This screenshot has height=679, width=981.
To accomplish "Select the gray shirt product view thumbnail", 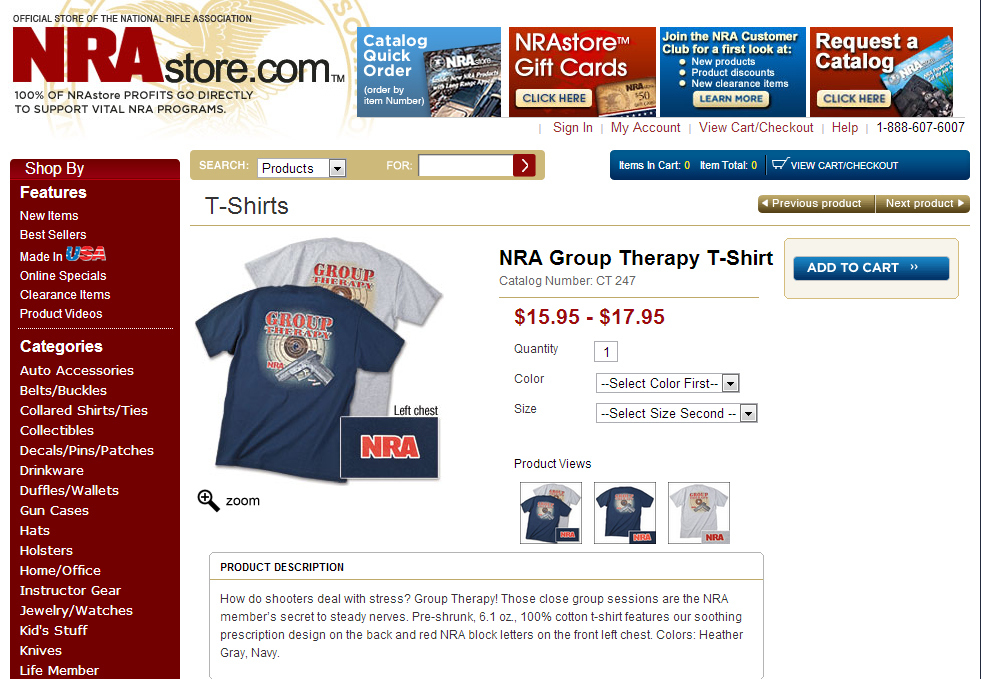I will [x=699, y=513].
